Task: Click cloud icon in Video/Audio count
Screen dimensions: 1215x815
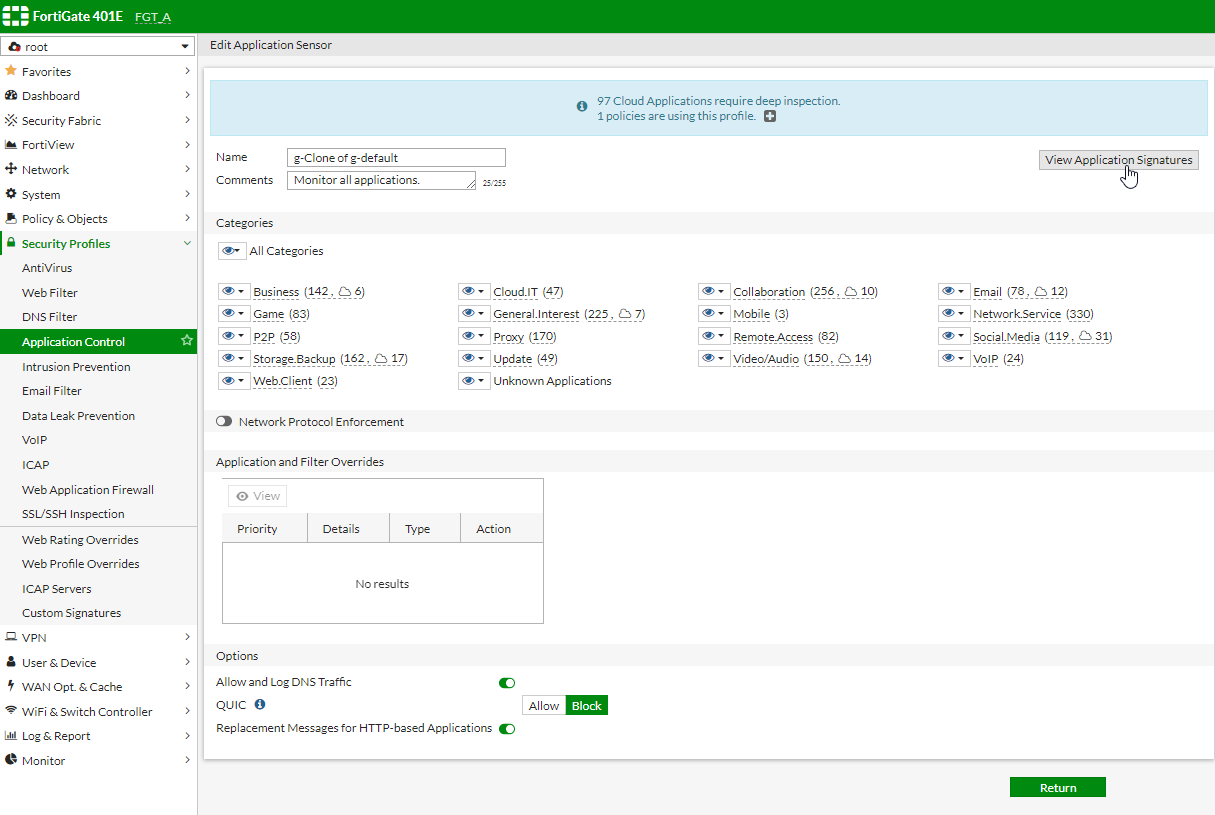Action: tap(845, 358)
